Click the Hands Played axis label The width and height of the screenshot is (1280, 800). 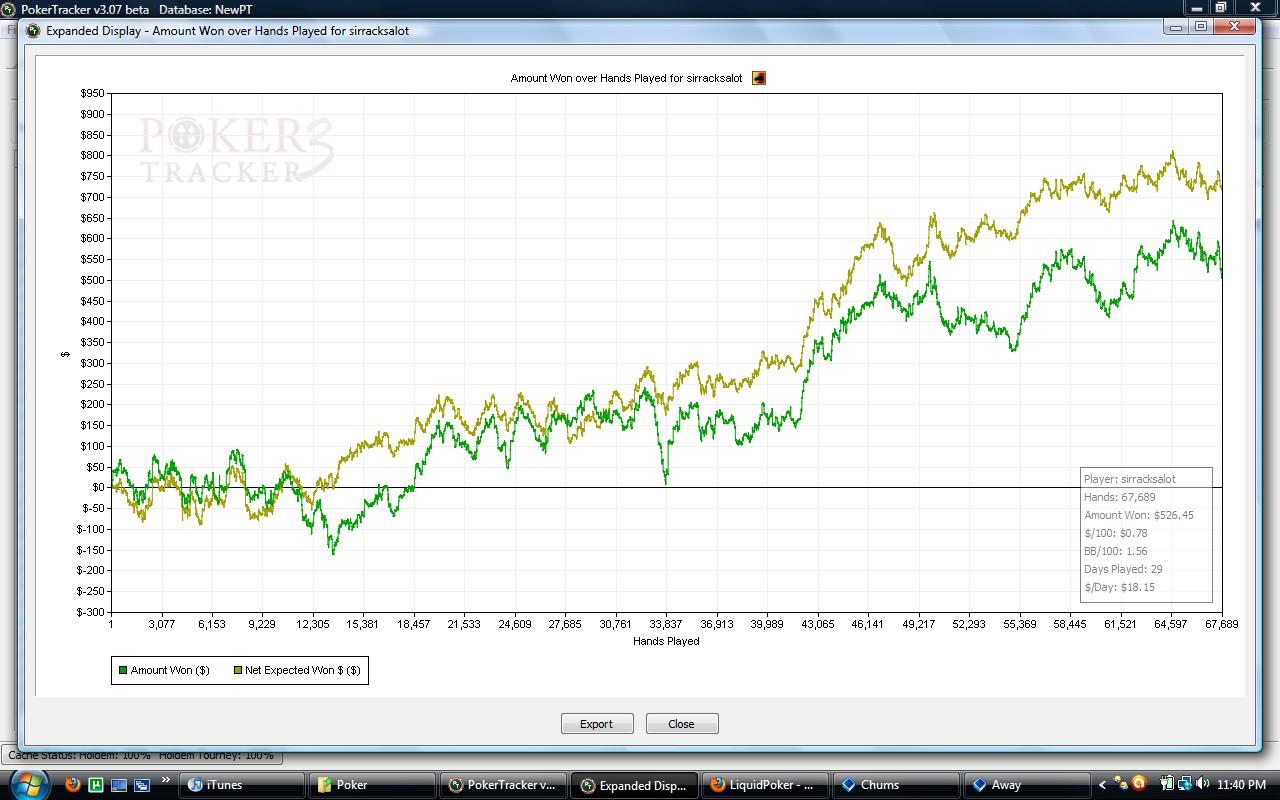(x=666, y=641)
